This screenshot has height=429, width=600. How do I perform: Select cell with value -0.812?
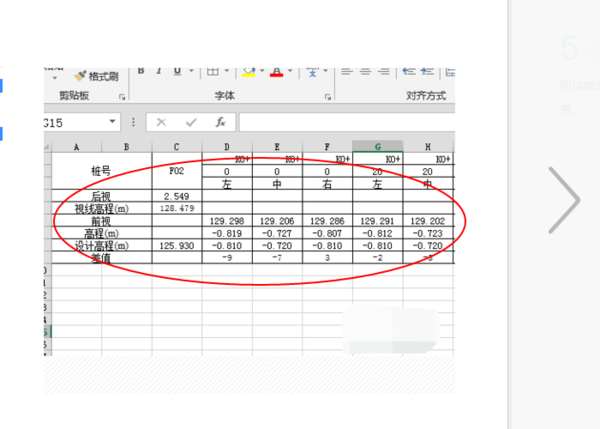378,233
